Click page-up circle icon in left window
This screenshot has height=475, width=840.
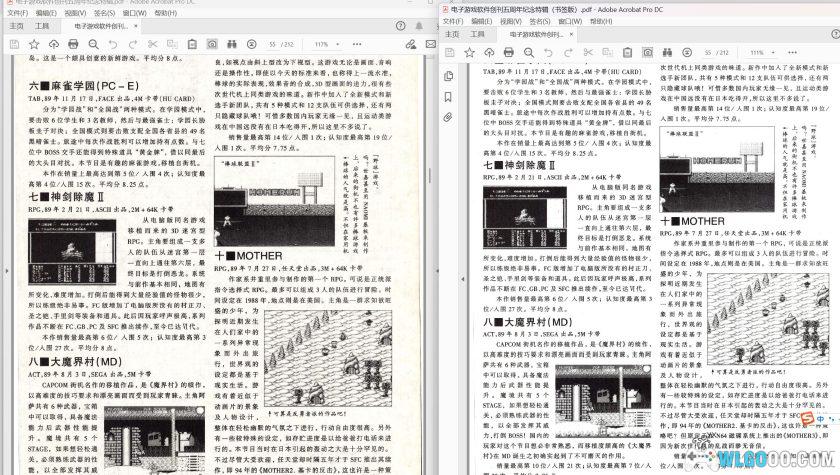click(x=252, y=44)
